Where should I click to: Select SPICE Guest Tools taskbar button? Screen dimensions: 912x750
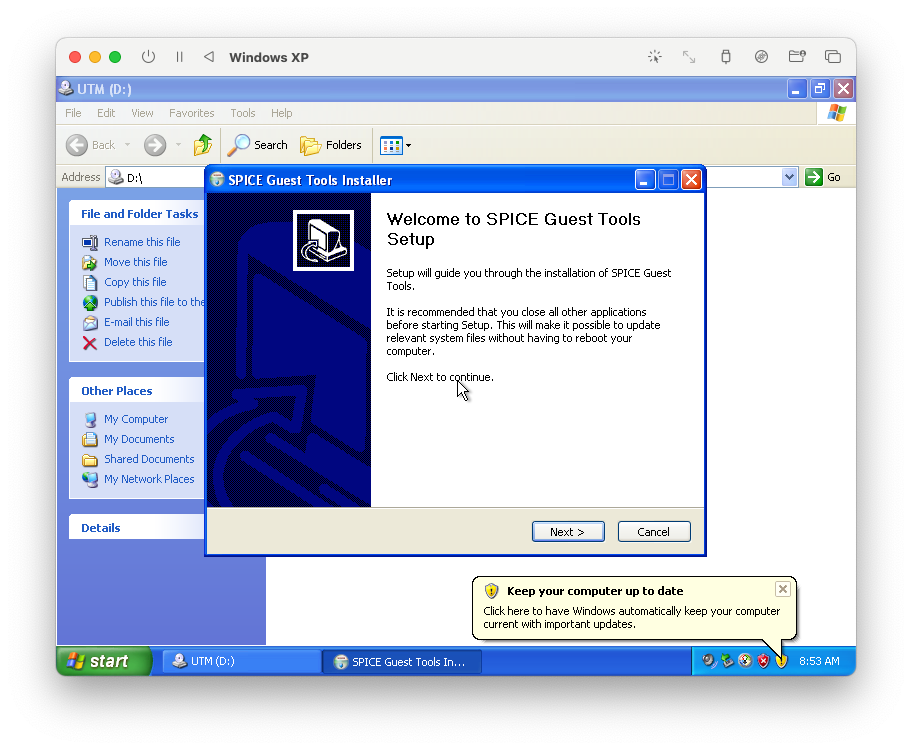coord(401,661)
